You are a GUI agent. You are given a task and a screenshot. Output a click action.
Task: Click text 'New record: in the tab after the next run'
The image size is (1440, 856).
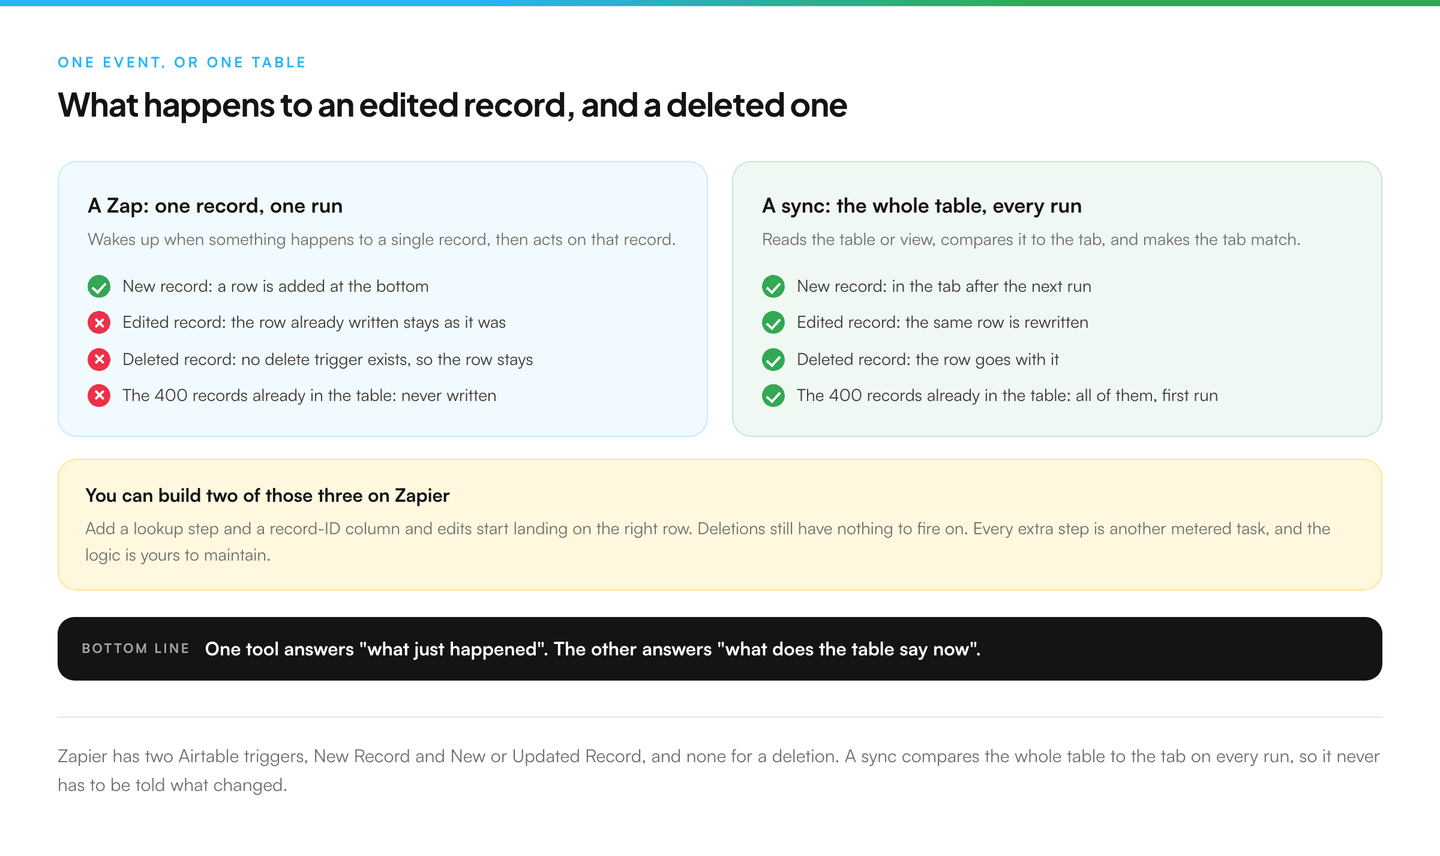tap(944, 286)
